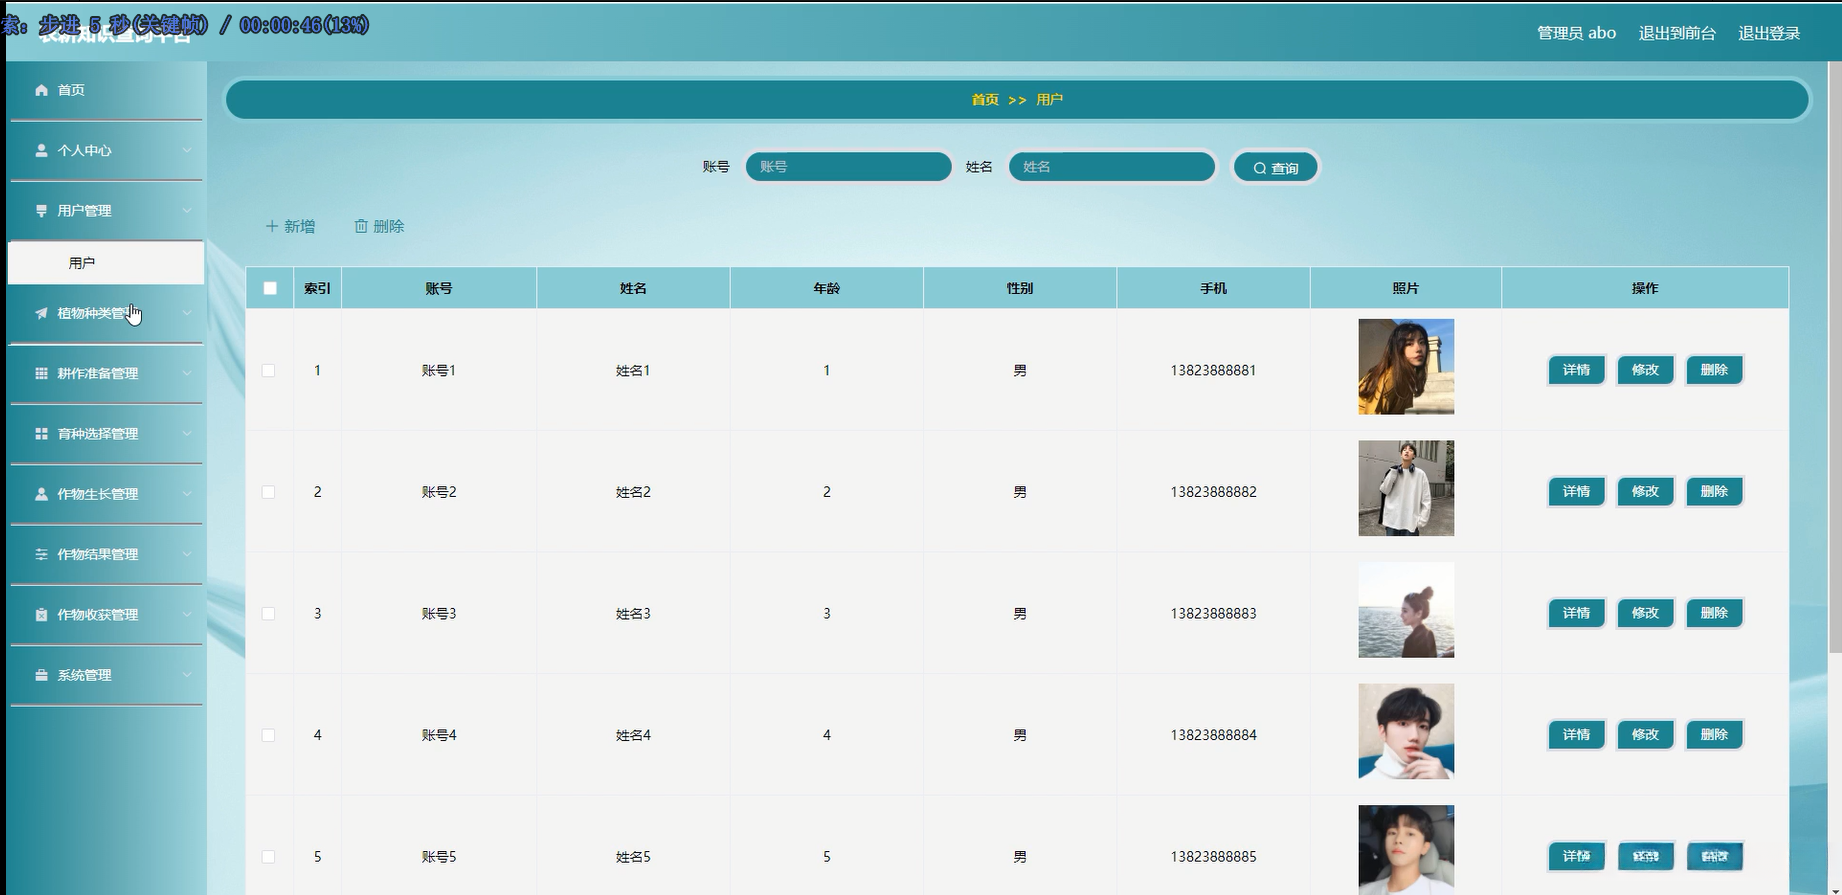The height and width of the screenshot is (895, 1842).
Task: Open the 首页 sidebar menu item
Action: point(106,90)
